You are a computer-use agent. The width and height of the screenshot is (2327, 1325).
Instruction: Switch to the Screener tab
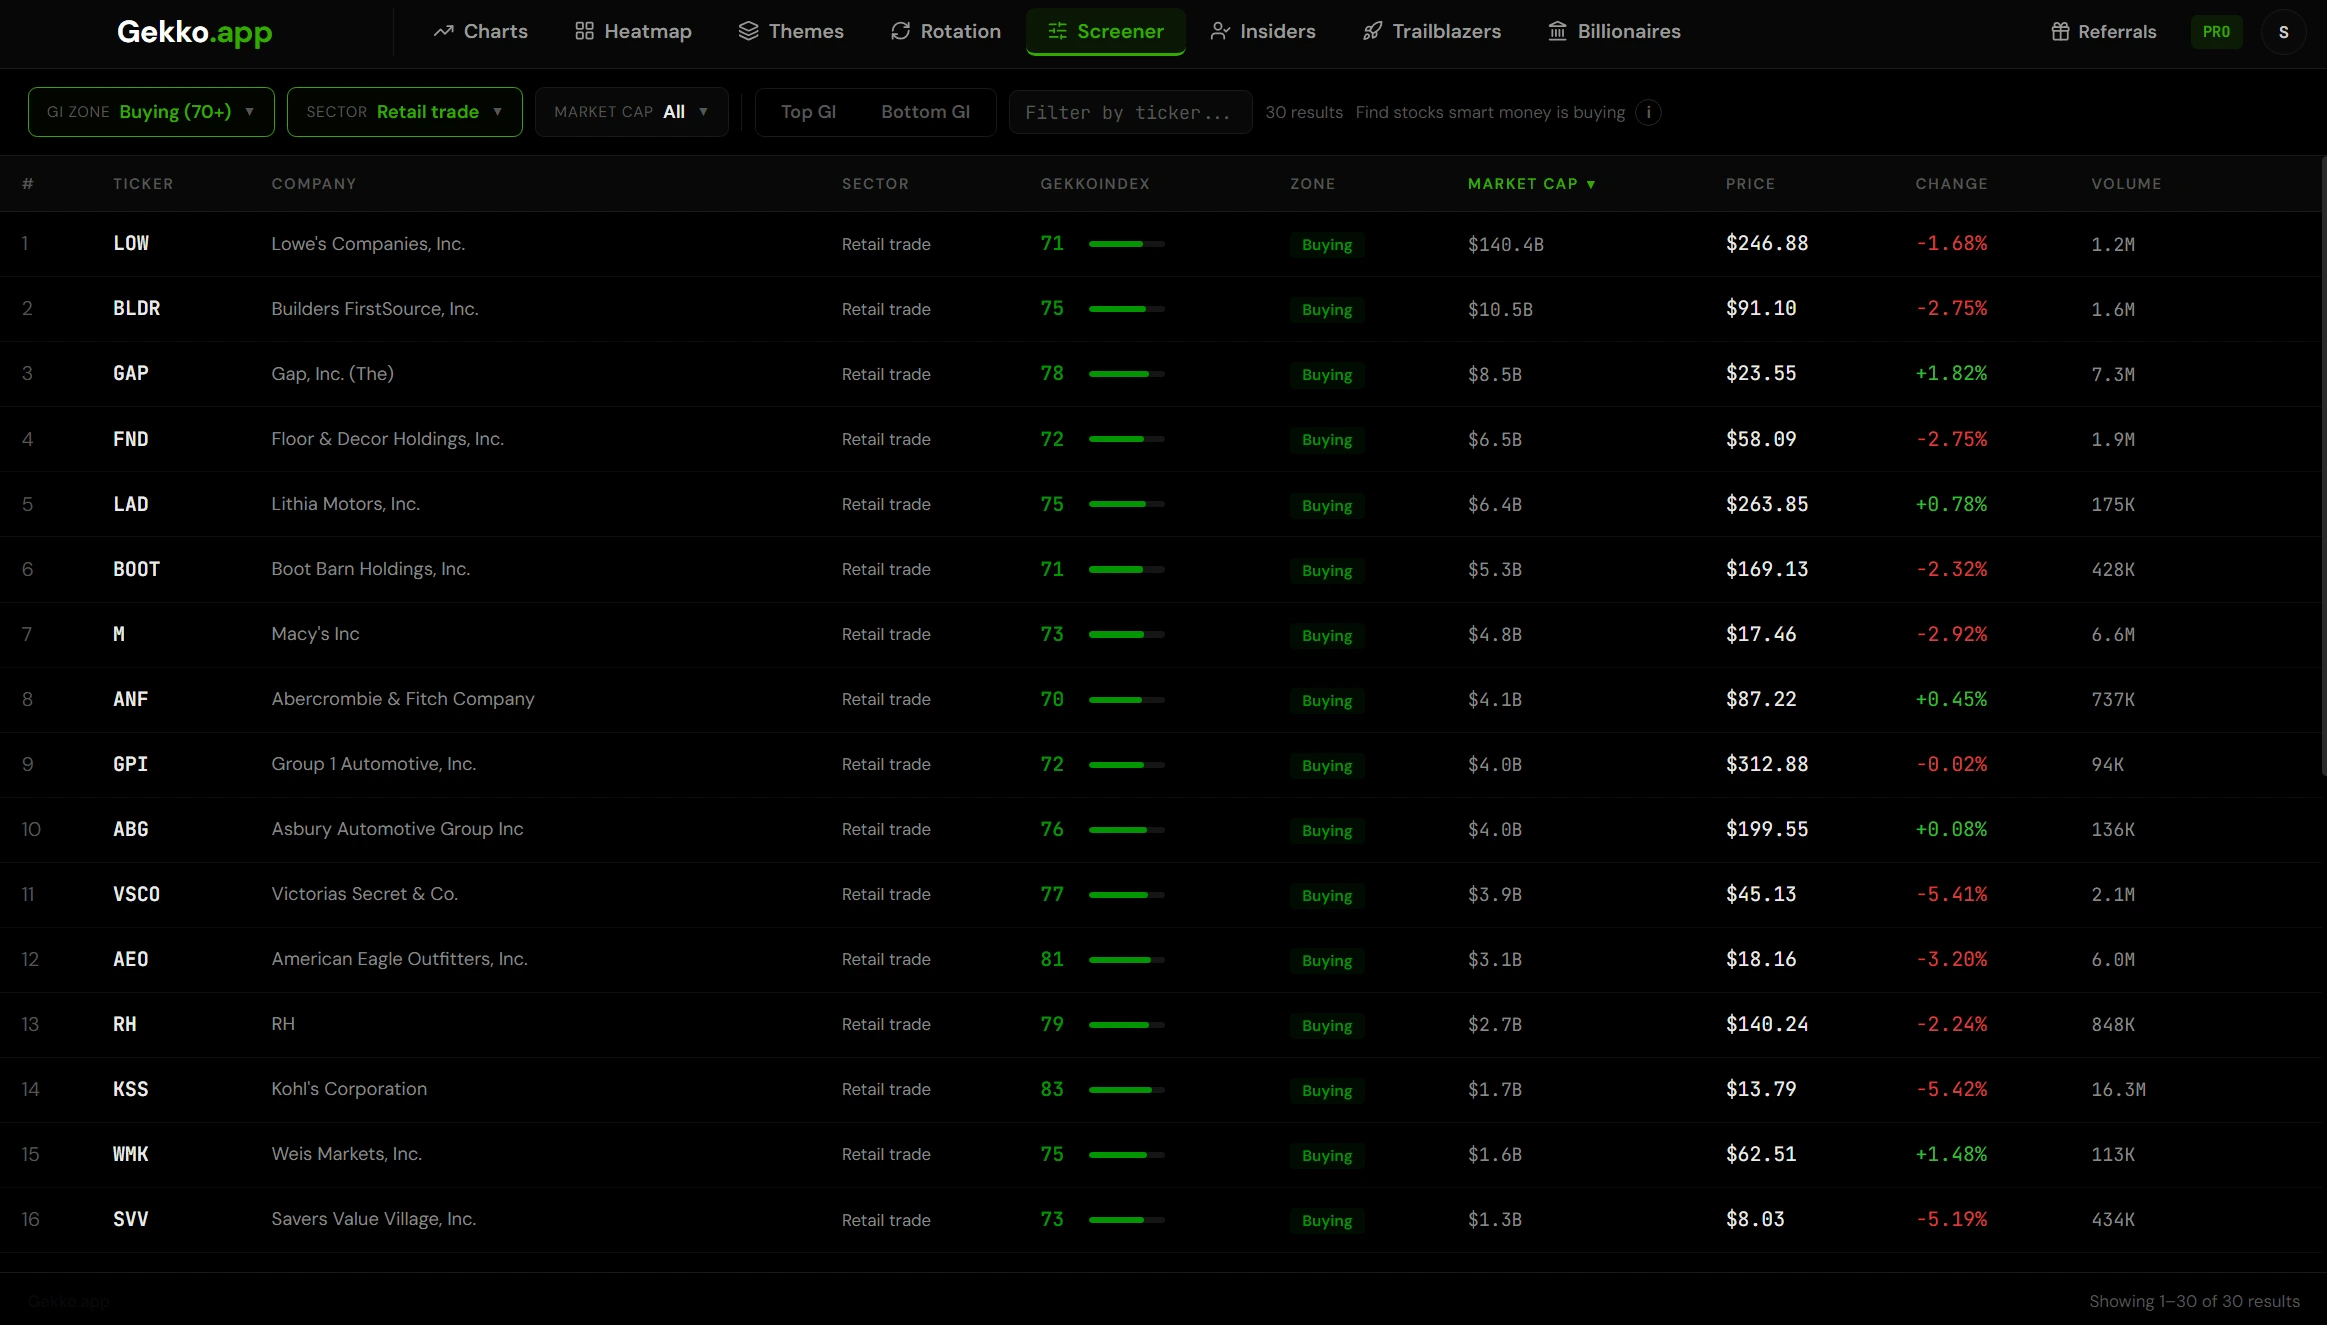click(1105, 32)
